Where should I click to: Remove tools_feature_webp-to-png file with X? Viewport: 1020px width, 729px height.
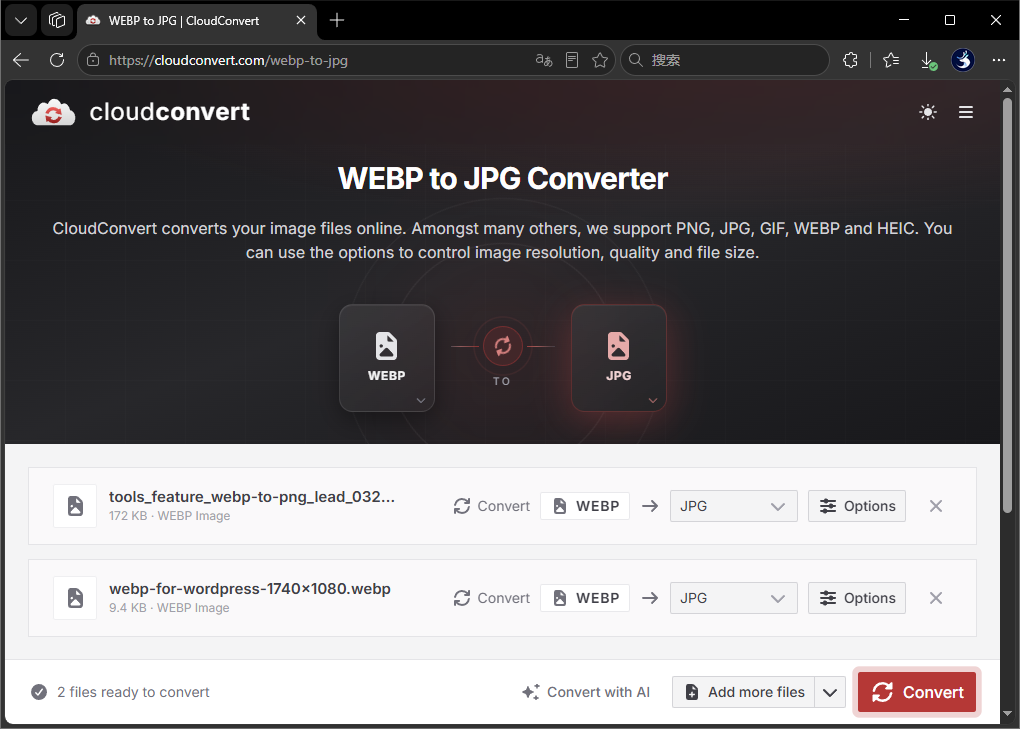(935, 506)
